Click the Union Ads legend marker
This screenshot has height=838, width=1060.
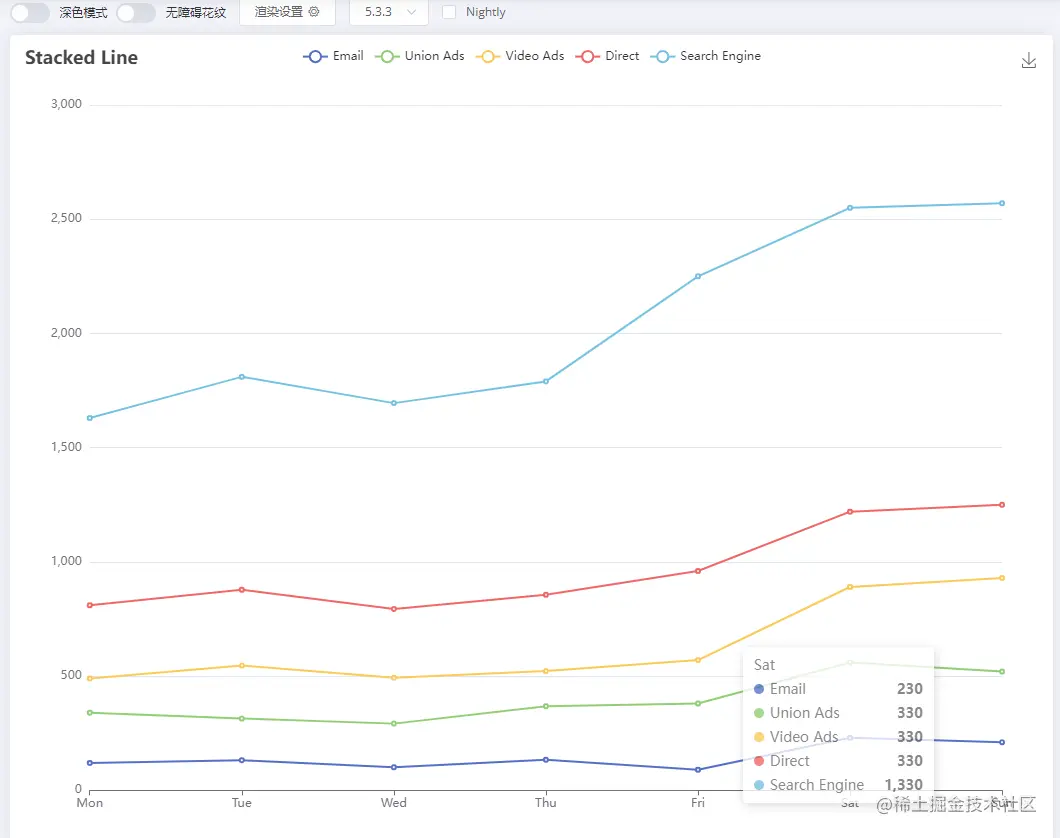click(x=387, y=57)
